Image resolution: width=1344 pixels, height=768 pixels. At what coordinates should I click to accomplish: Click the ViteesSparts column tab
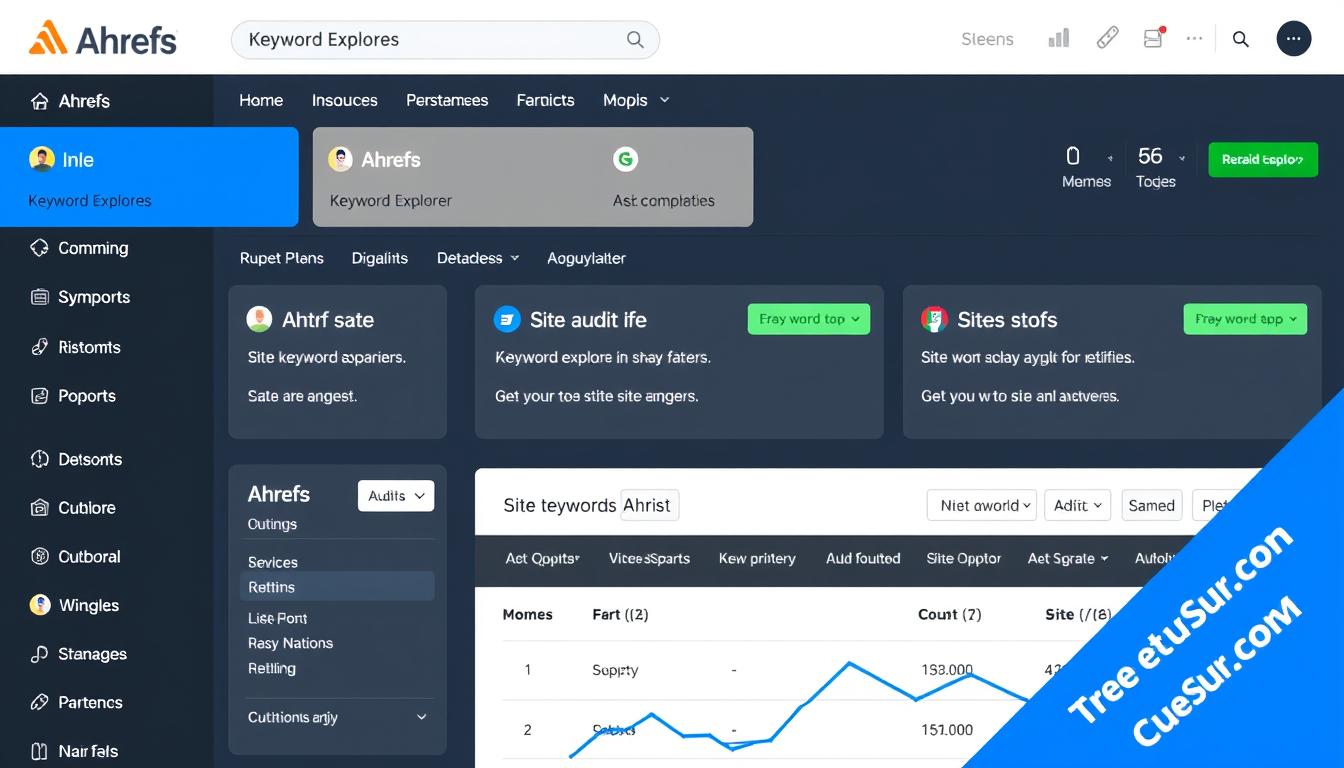pyautogui.click(x=649, y=559)
